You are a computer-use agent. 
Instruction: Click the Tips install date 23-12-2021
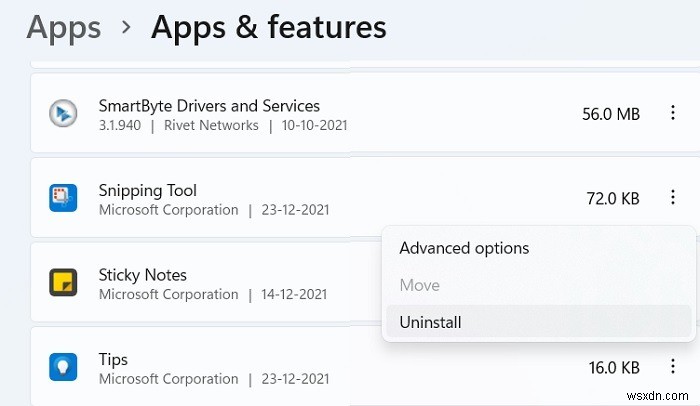pyautogui.click(x=295, y=379)
